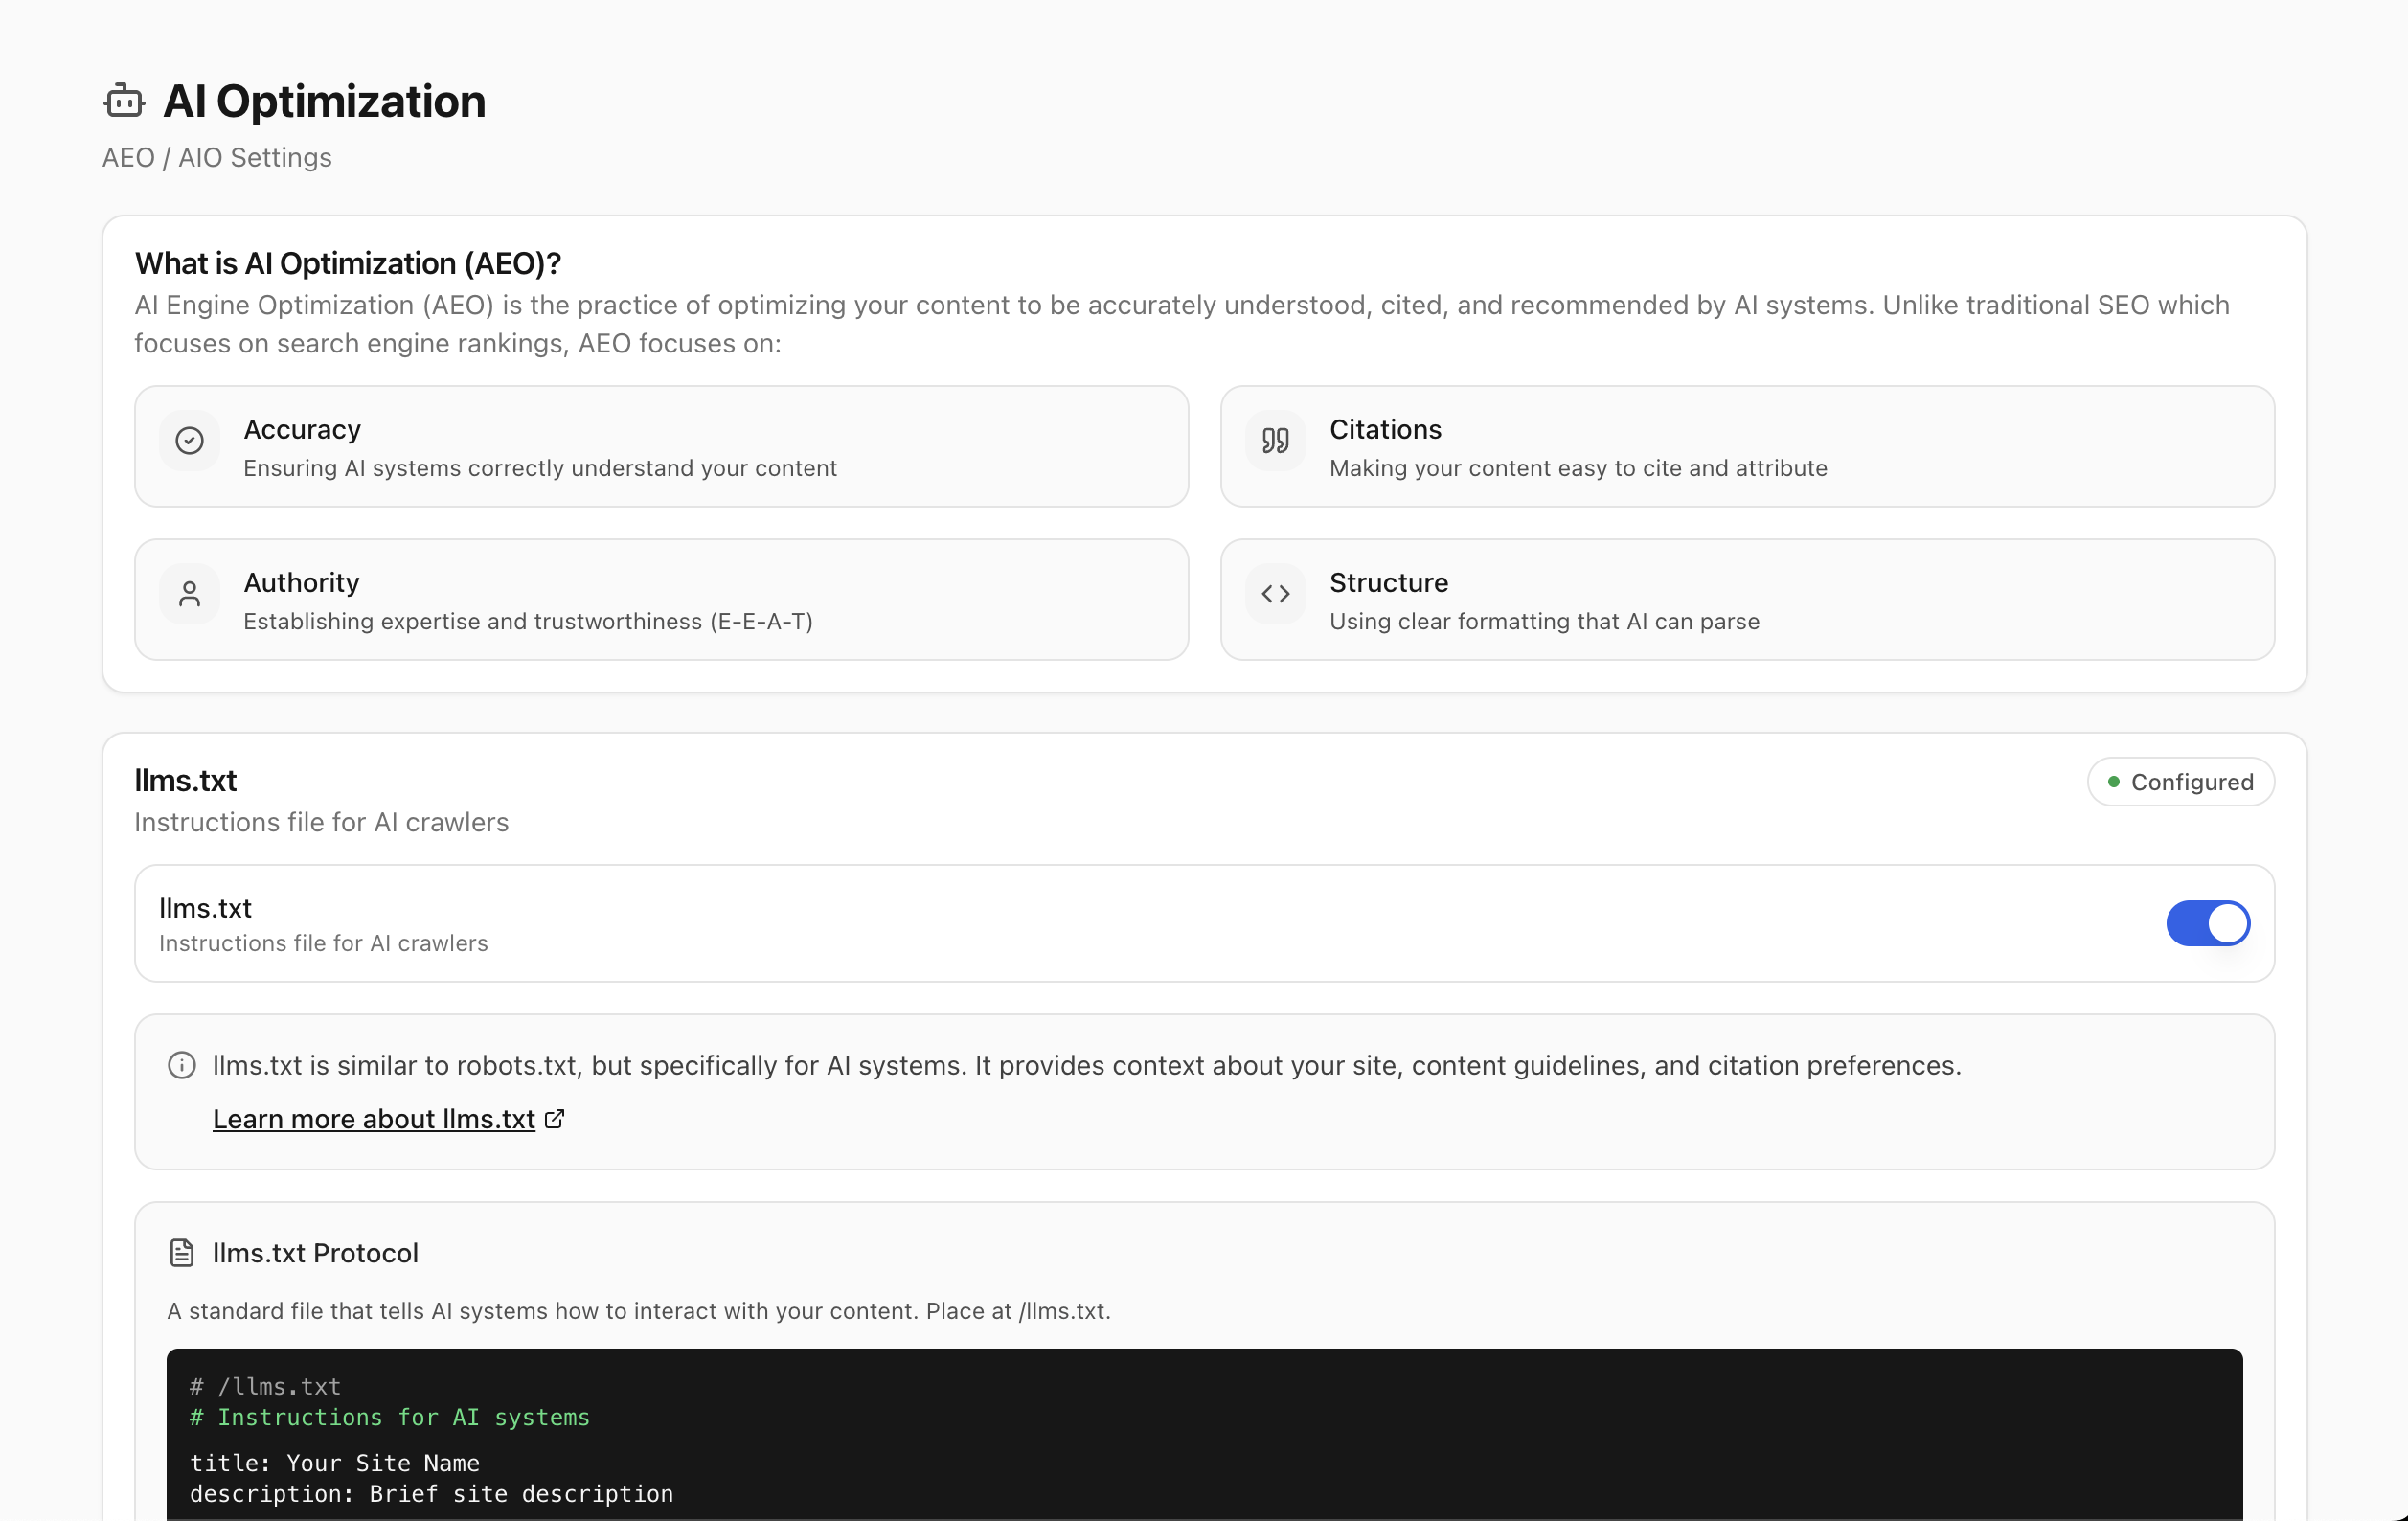Click the info circle icon in llms.txt note
This screenshot has width=2408, height=1521.
pyautogui.click(x=182, y=1065)
